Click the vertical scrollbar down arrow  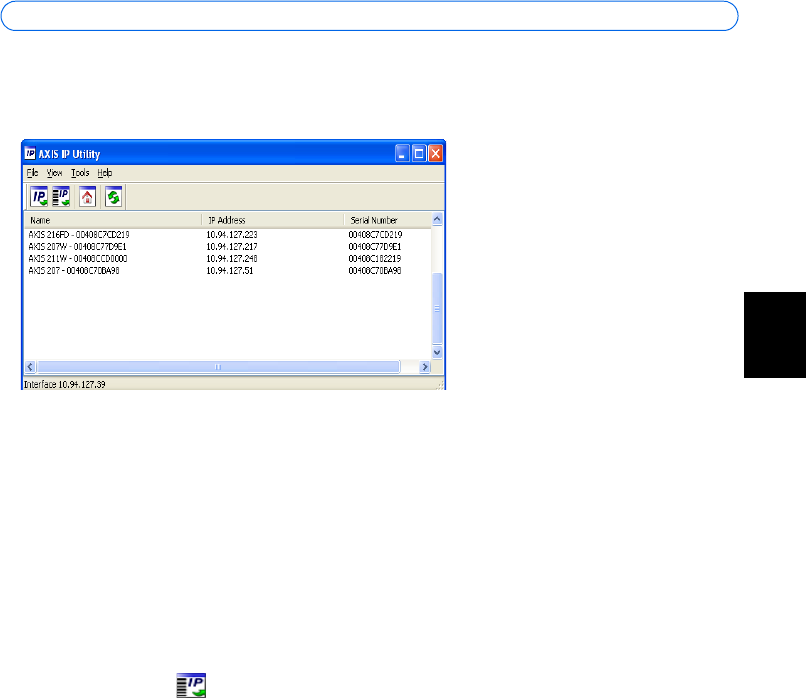pyautogui.click(x=437, y=352)
